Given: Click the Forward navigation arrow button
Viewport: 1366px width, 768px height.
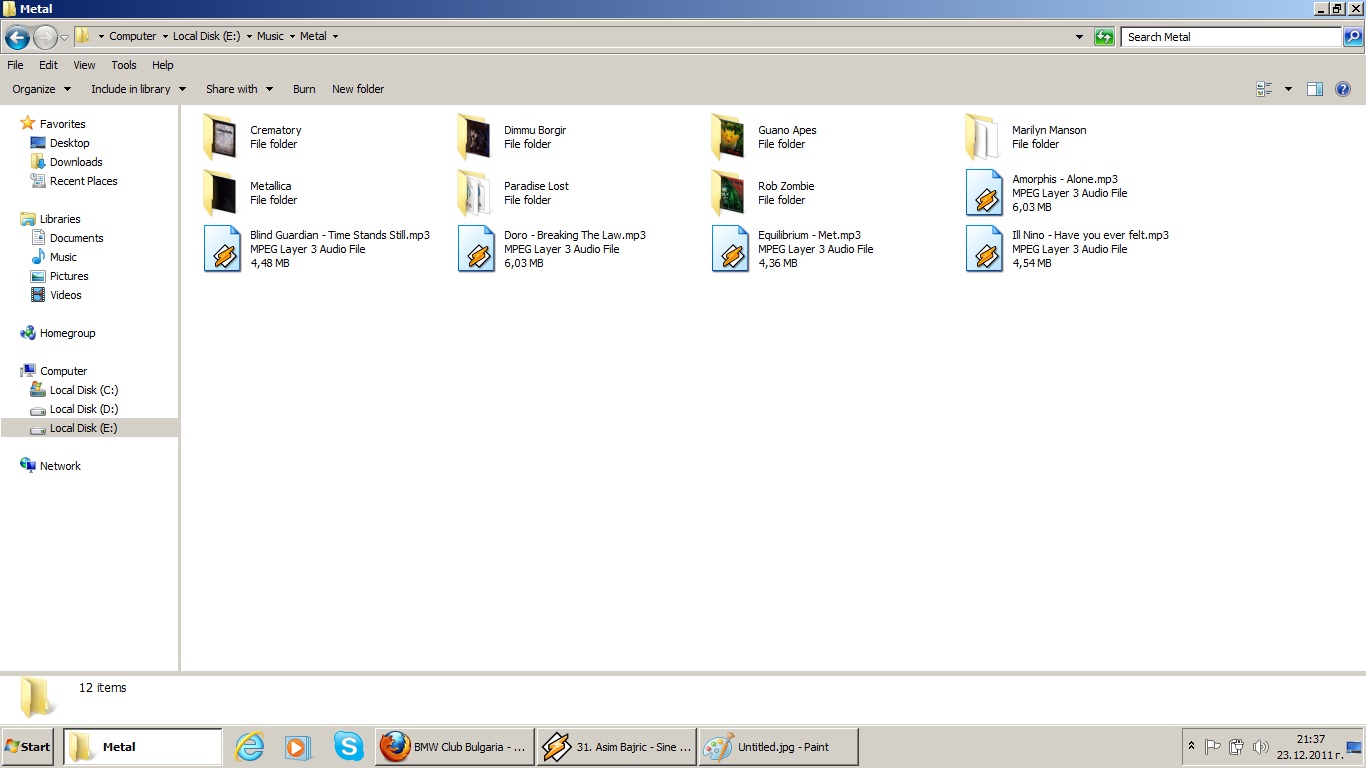Looking at the screenshot, I should click(x=45, y=38).
